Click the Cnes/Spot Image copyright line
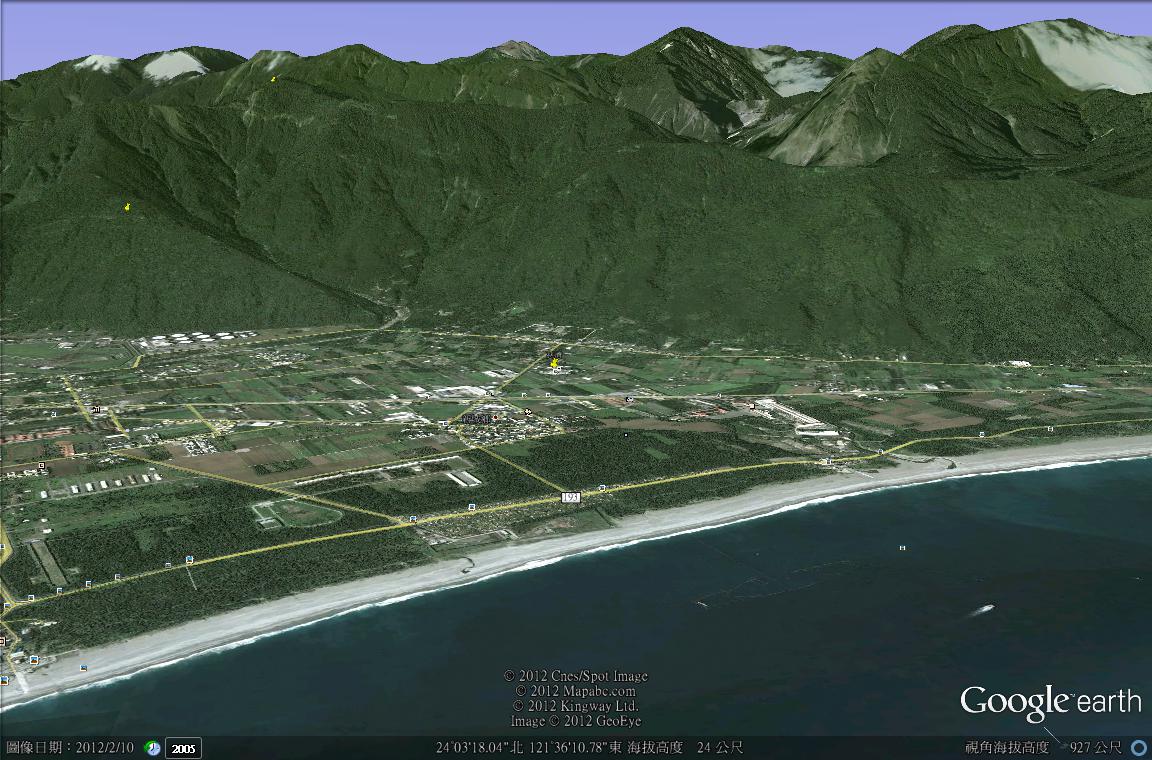This screenshot has height=760, width=1152. coord(575,676)
